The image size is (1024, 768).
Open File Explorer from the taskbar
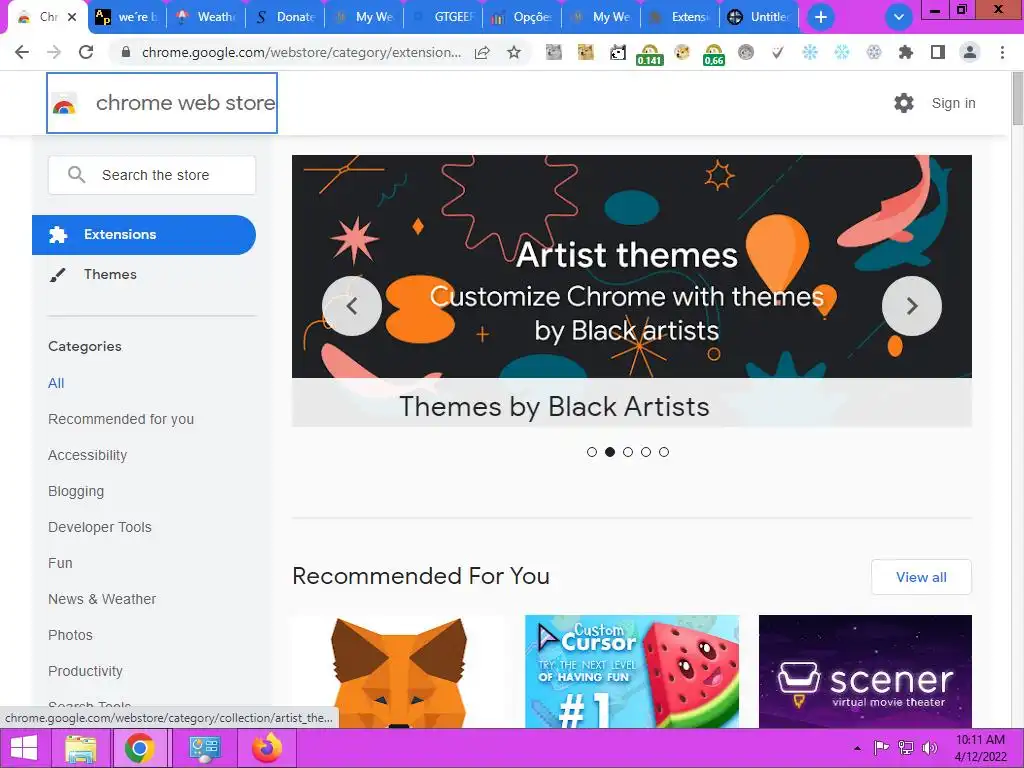click(x=80, y=748)
